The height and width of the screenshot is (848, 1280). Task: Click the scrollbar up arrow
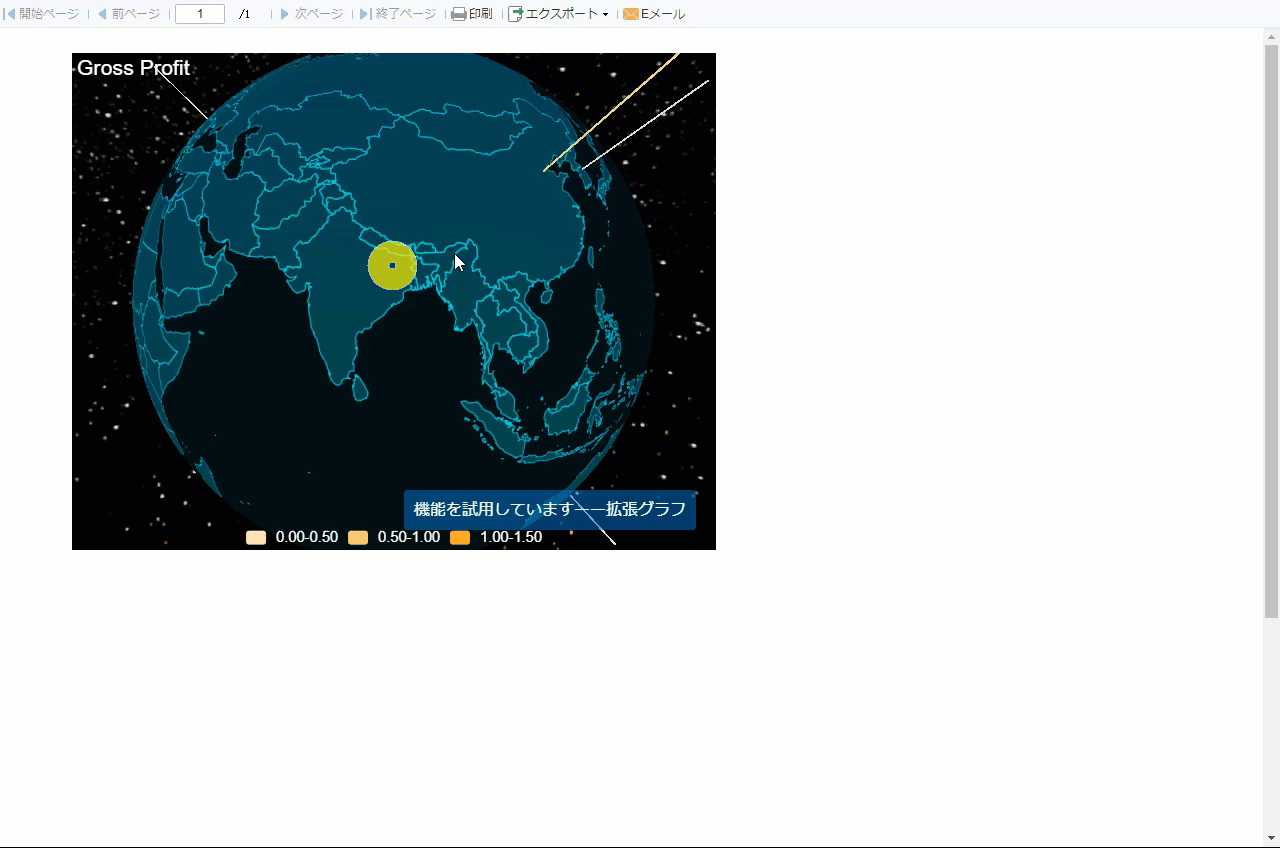pyautogui.click(x=1272, y=36)
